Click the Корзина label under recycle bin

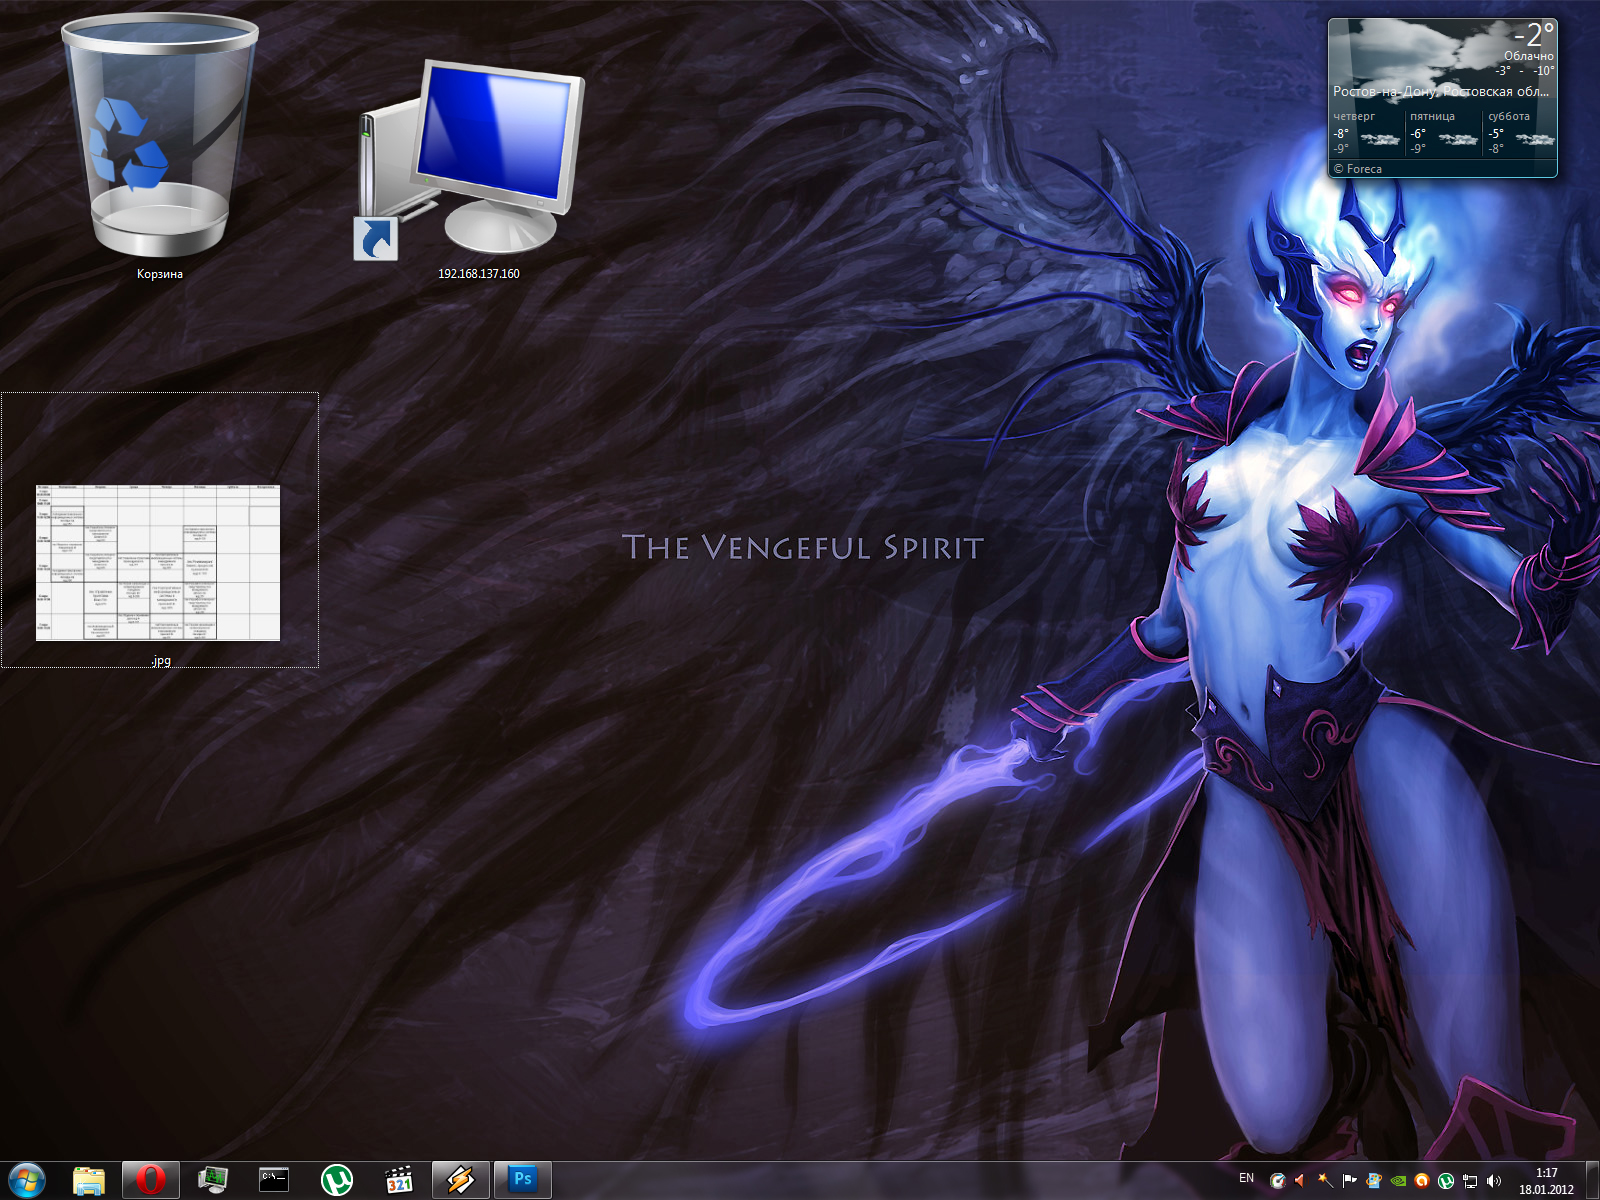point(160,274)
